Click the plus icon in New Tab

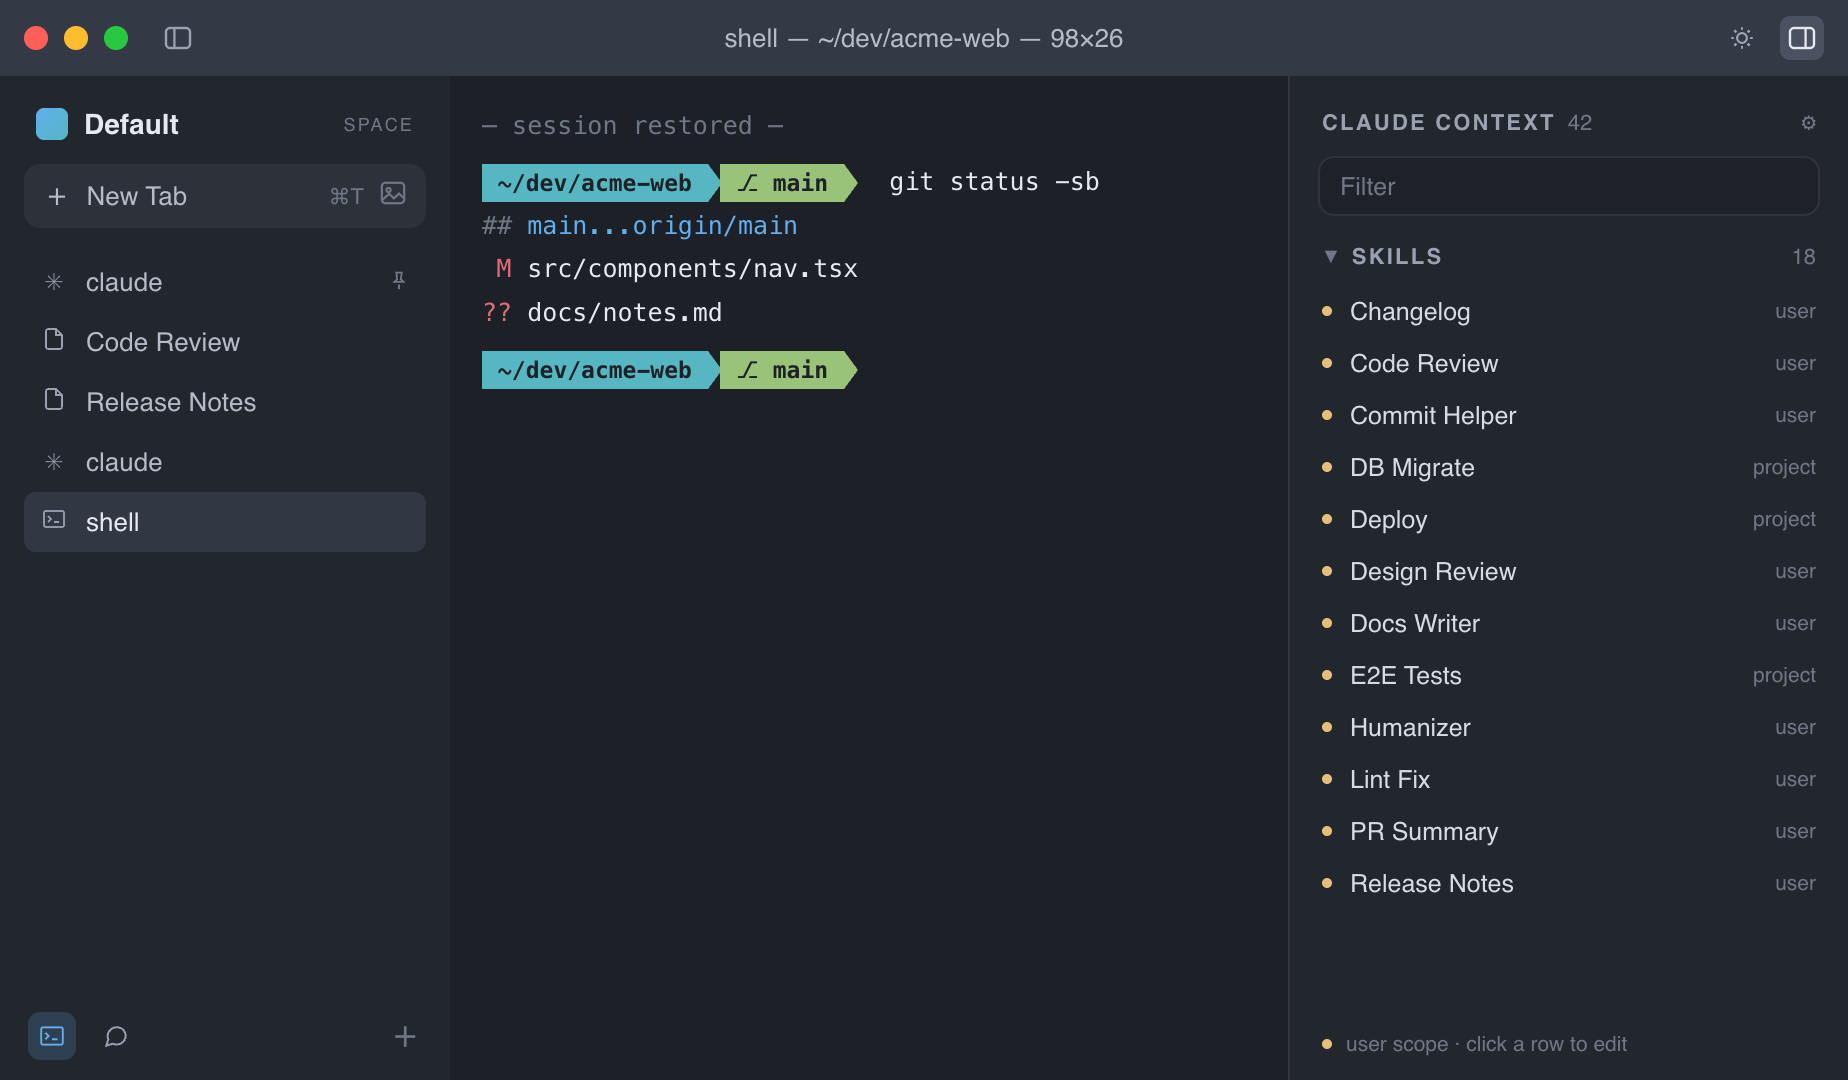57,196
